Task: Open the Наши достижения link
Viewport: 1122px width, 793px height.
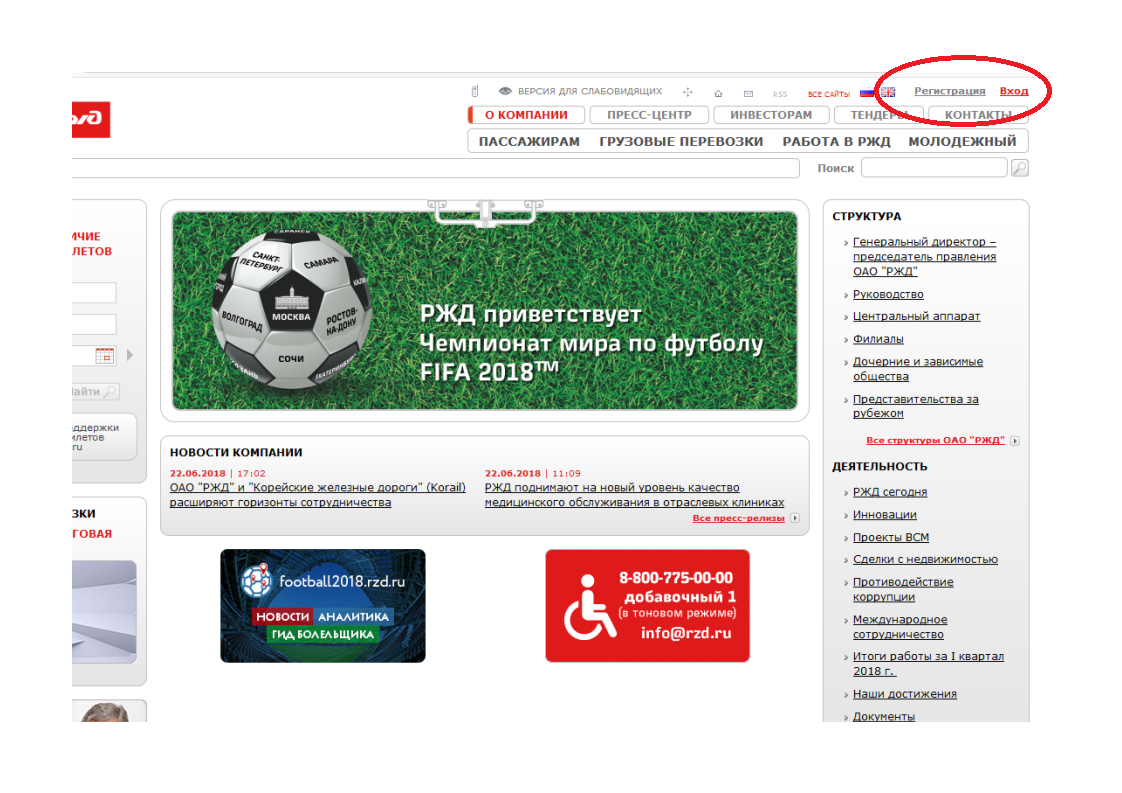Action: coord(904,694)
